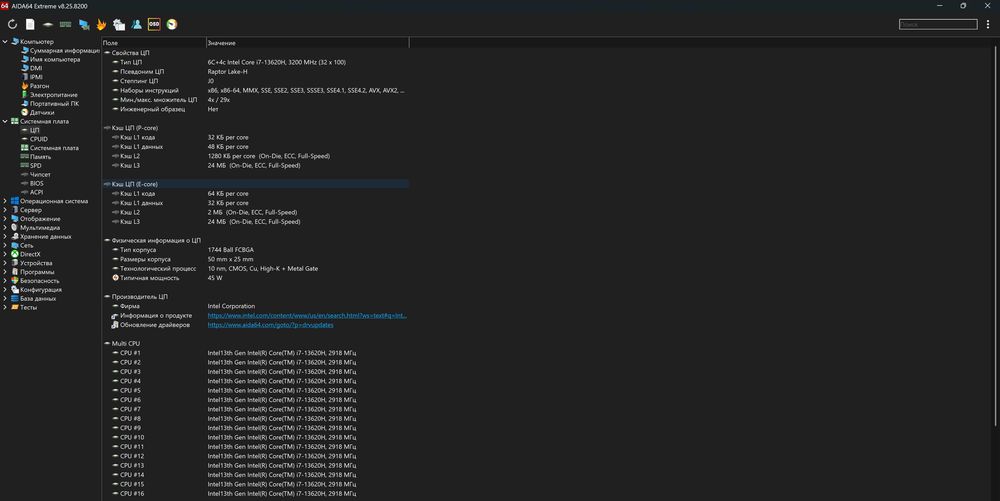Click the user profile toolbar icon
The width and height of the screenshot is (1000, 501).
(x=136, y=24)
